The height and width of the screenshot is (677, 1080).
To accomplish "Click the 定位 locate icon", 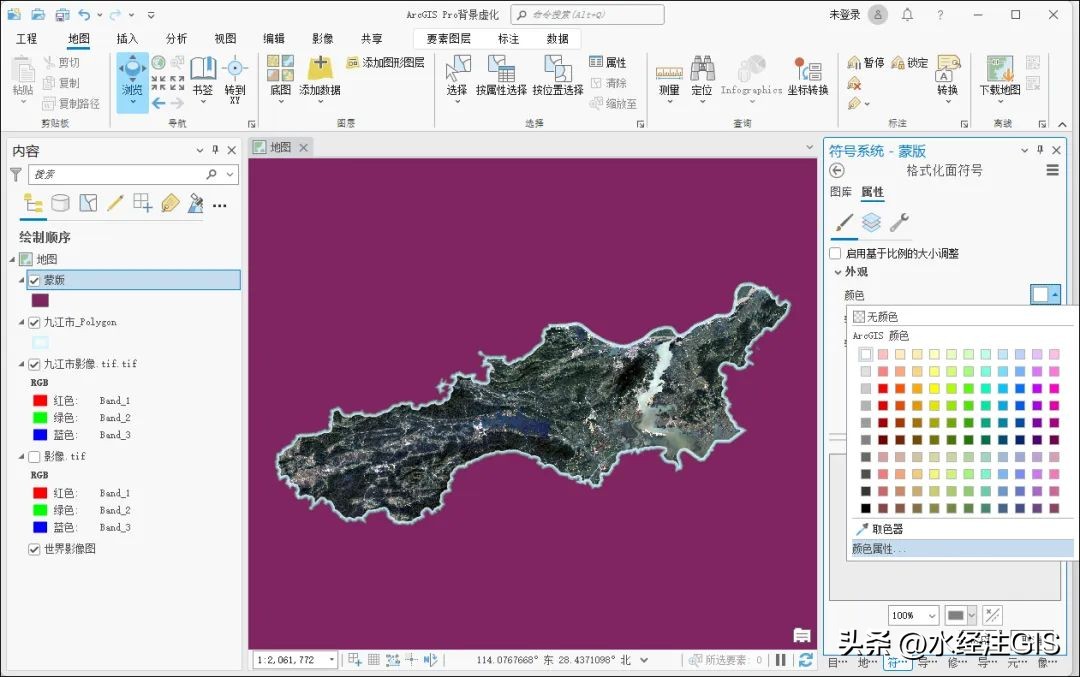I will [703, 80].
